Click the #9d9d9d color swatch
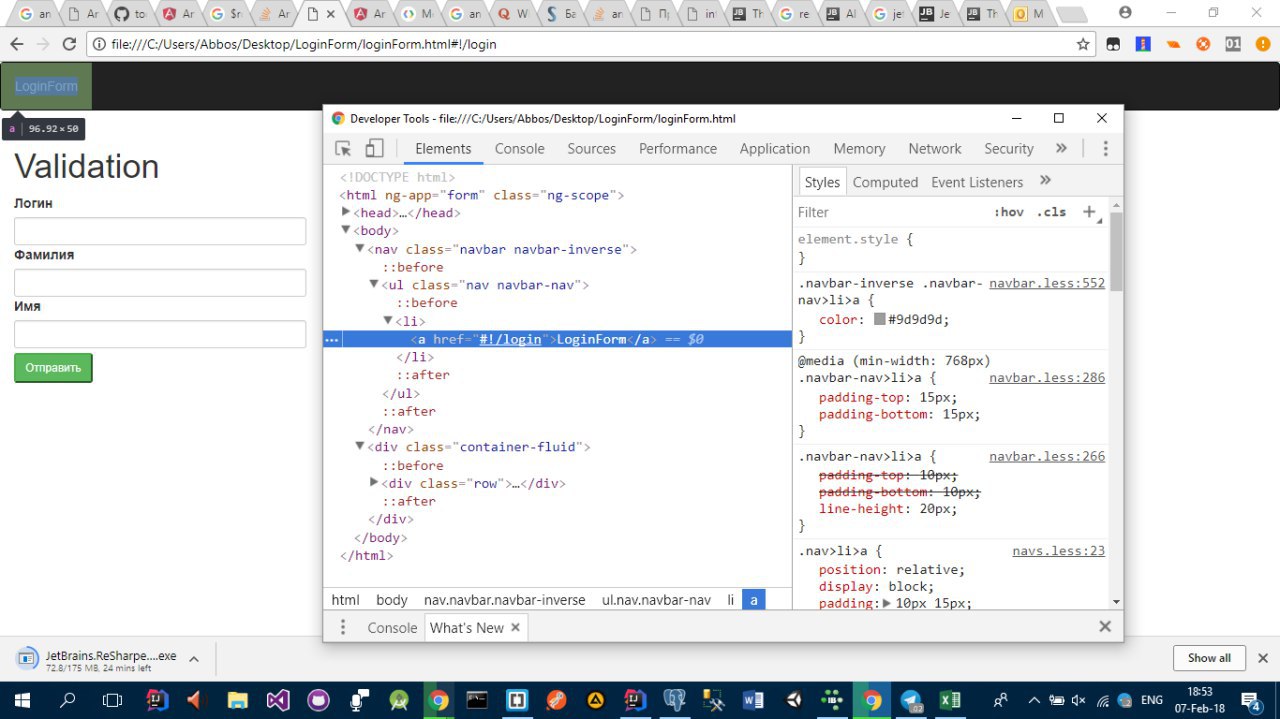Image resolution: width=1280 pixels, height=719 pixels. [880, 320]
